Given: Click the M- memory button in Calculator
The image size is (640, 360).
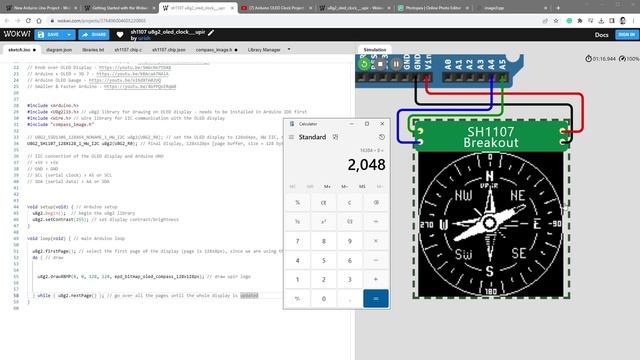Looking at the screenshot, I should 345,187.
